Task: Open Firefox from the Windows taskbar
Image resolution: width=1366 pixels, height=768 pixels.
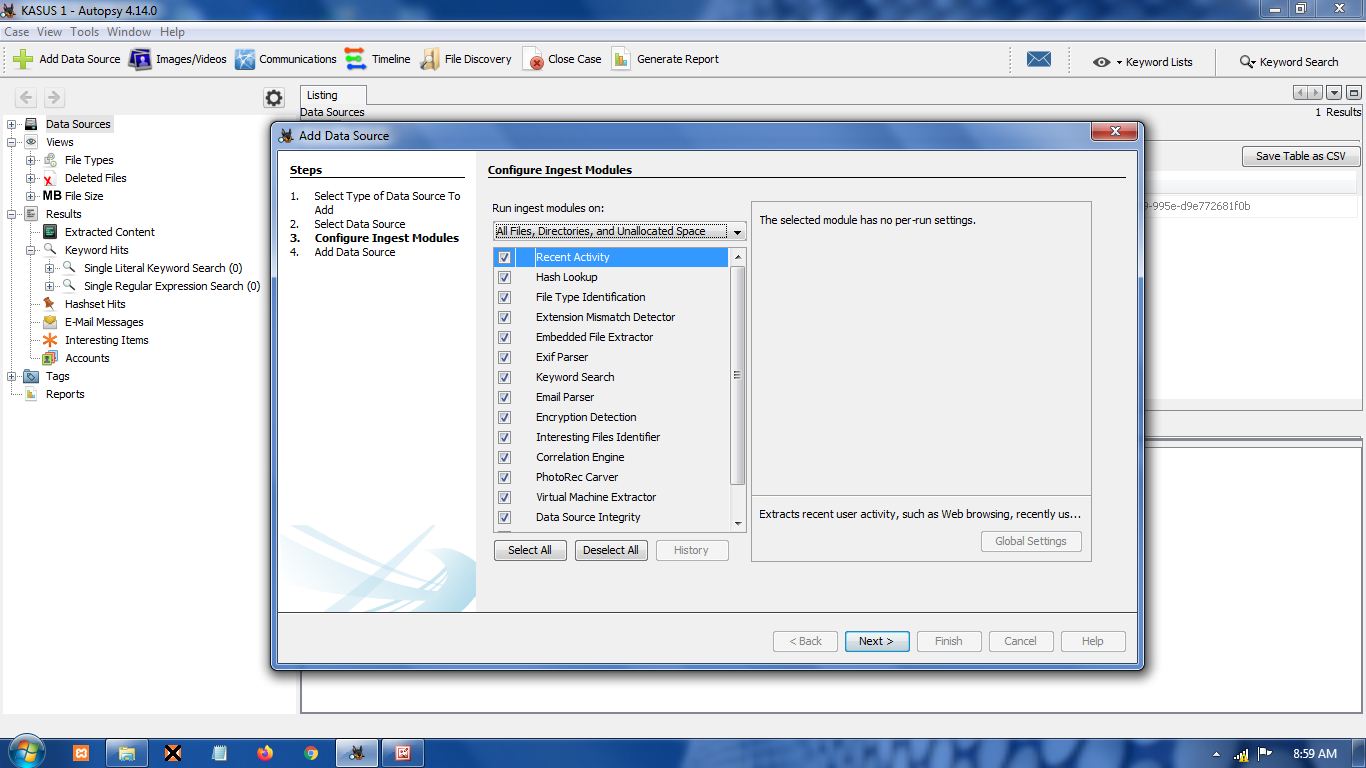Action: [265, 753]
